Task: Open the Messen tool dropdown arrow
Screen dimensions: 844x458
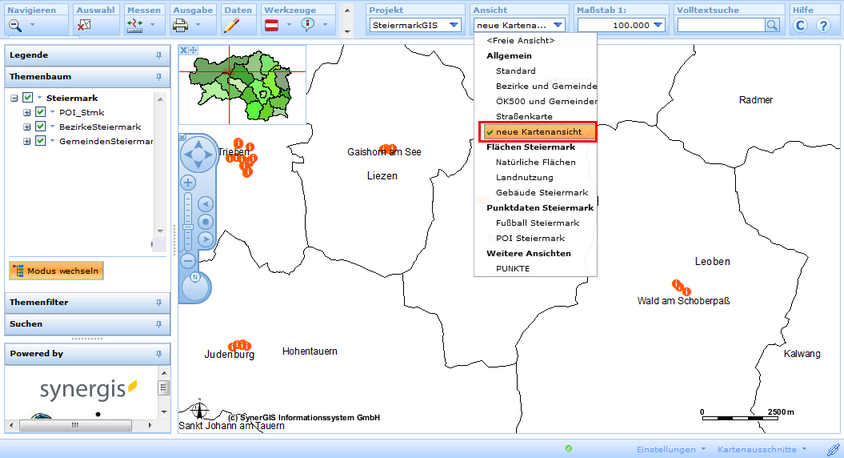Action: coord(152,25)
